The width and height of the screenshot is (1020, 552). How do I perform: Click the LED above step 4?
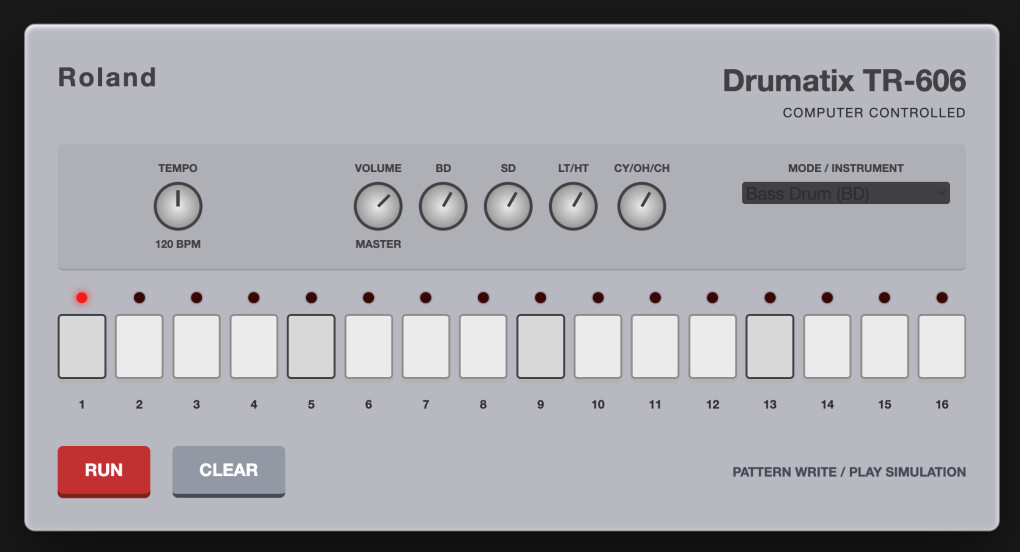click(254, 298)
